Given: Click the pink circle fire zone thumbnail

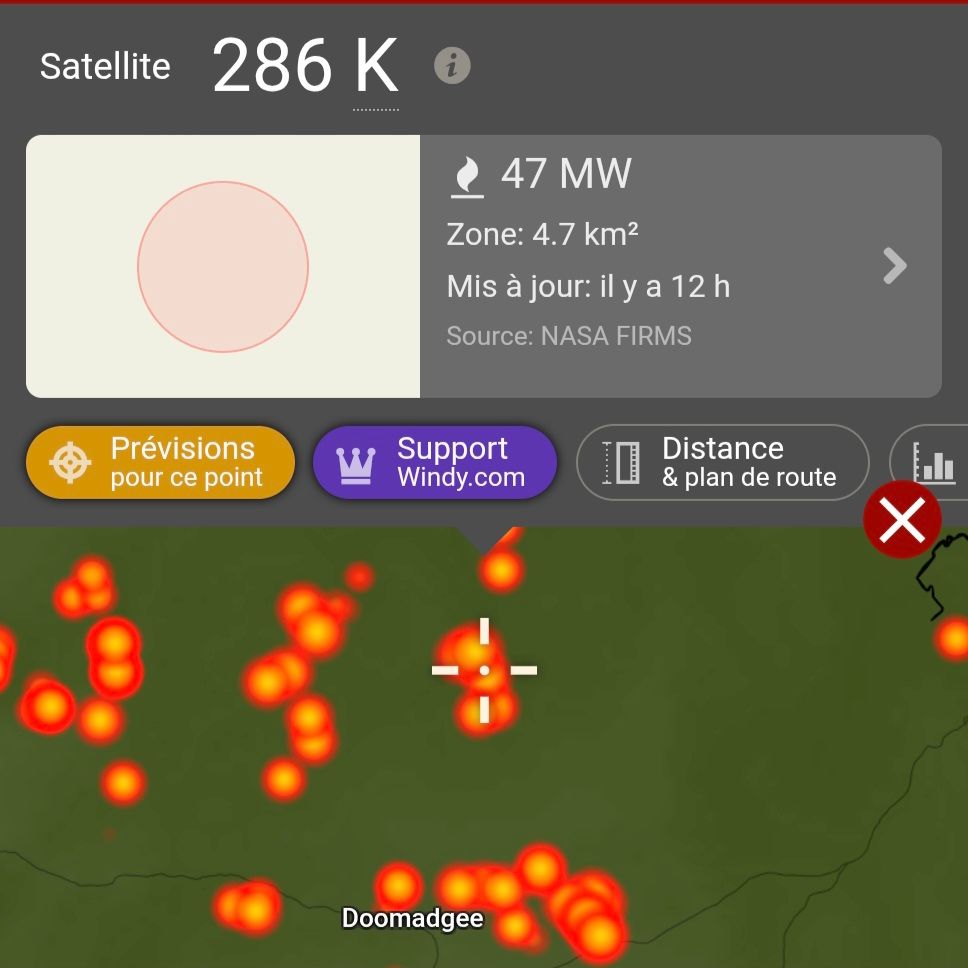Looking at the screenshot, I should tap(223, 267).
